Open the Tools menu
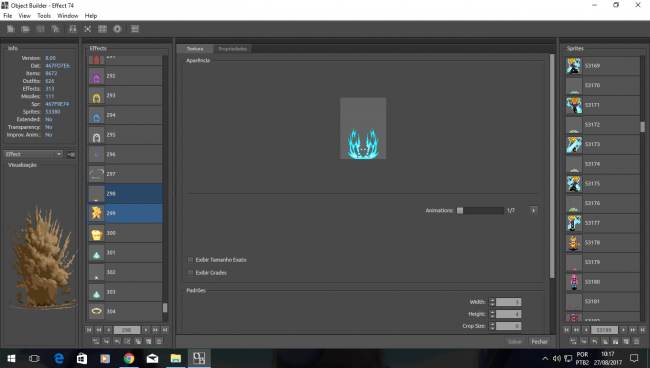The height and width of the screenshot is (368, 650). click(x=44, y=16)
